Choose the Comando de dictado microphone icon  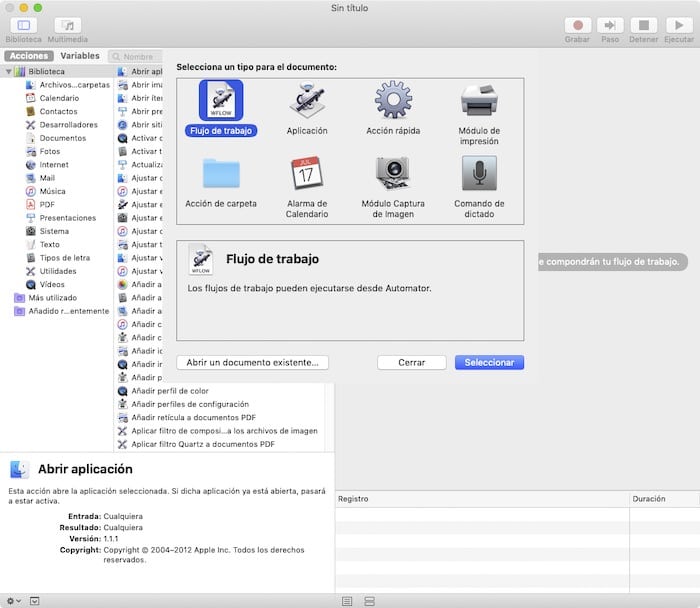tap(479, 174)
